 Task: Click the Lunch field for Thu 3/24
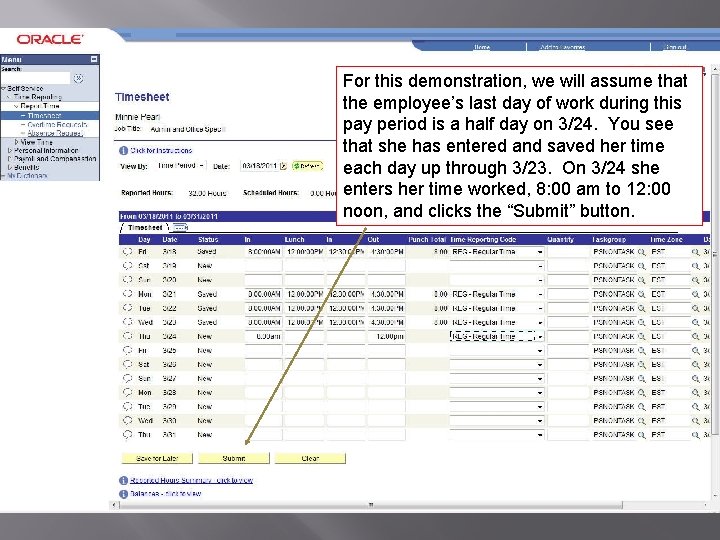pyautogui.click(x=304, y=336)
